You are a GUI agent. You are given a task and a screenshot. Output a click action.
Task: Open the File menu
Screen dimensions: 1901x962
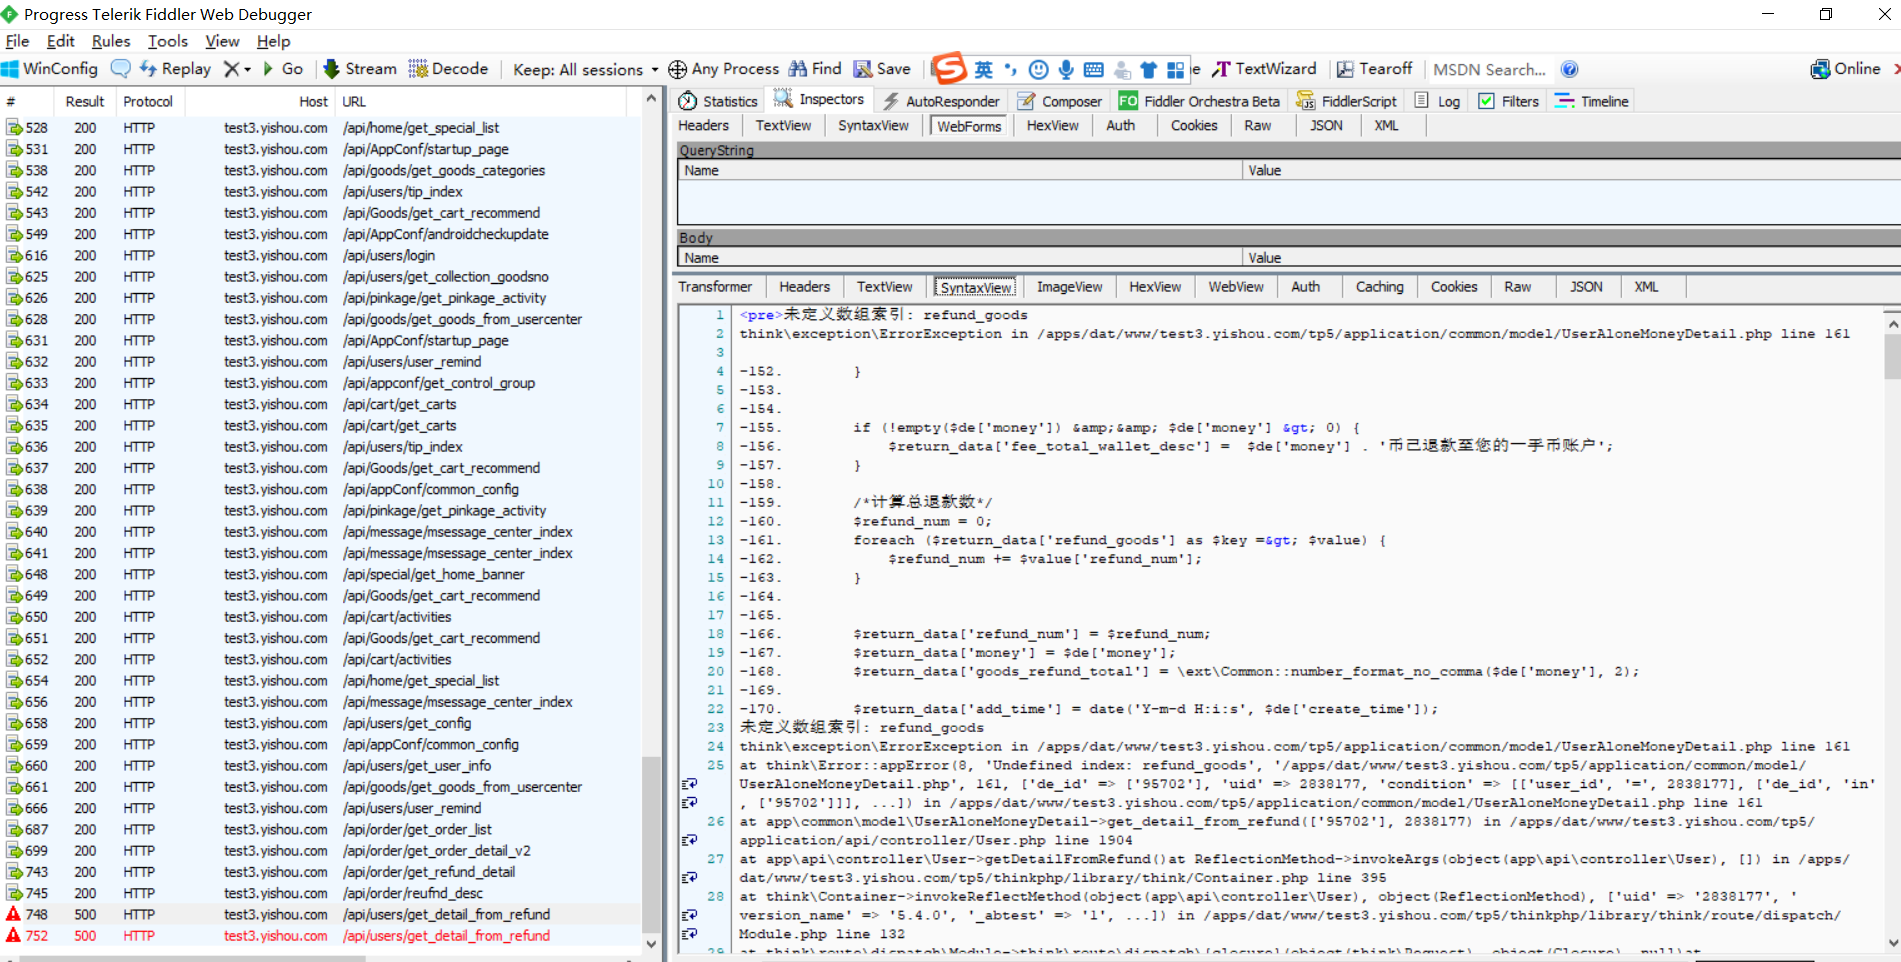point(17,41)
